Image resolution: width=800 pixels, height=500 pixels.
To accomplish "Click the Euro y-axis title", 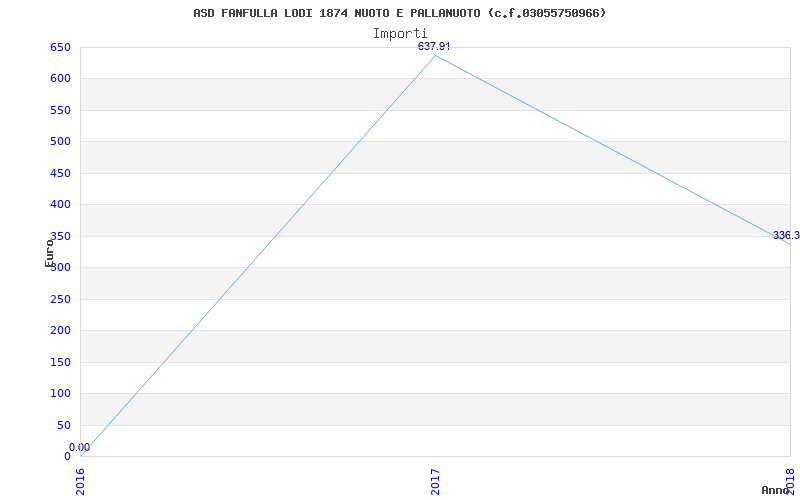I will tap(49, 253).
